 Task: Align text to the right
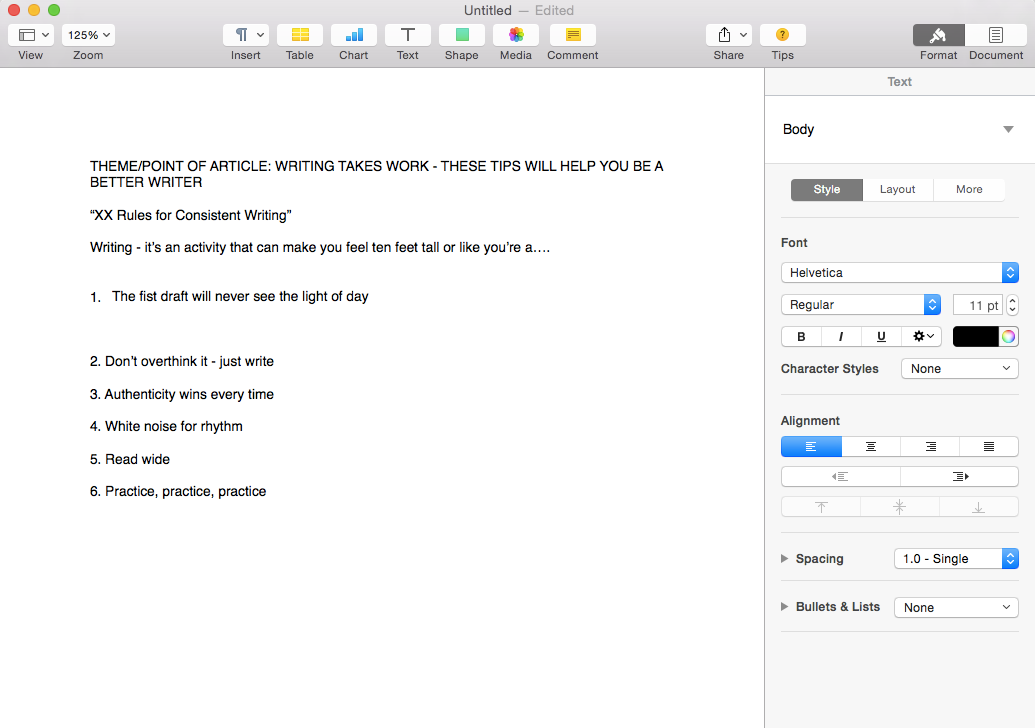930,447
